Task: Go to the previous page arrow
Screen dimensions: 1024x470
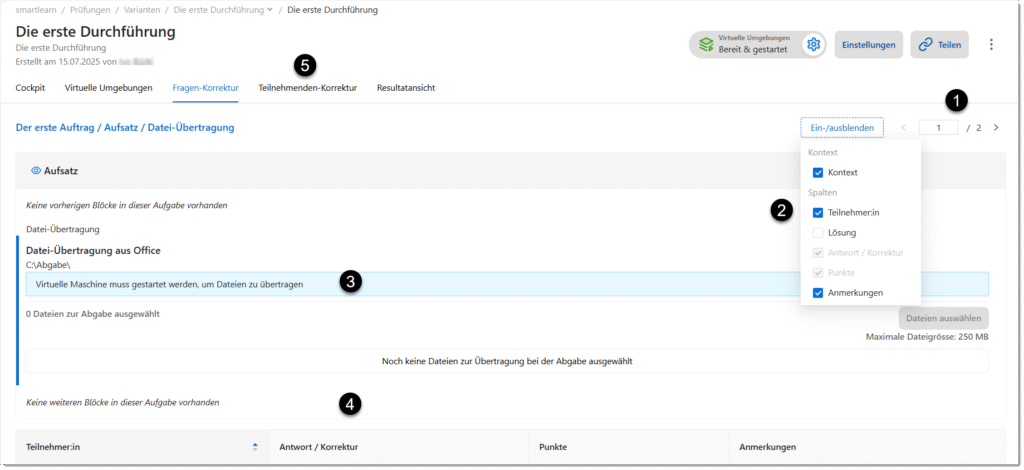Action: point(903,128)
